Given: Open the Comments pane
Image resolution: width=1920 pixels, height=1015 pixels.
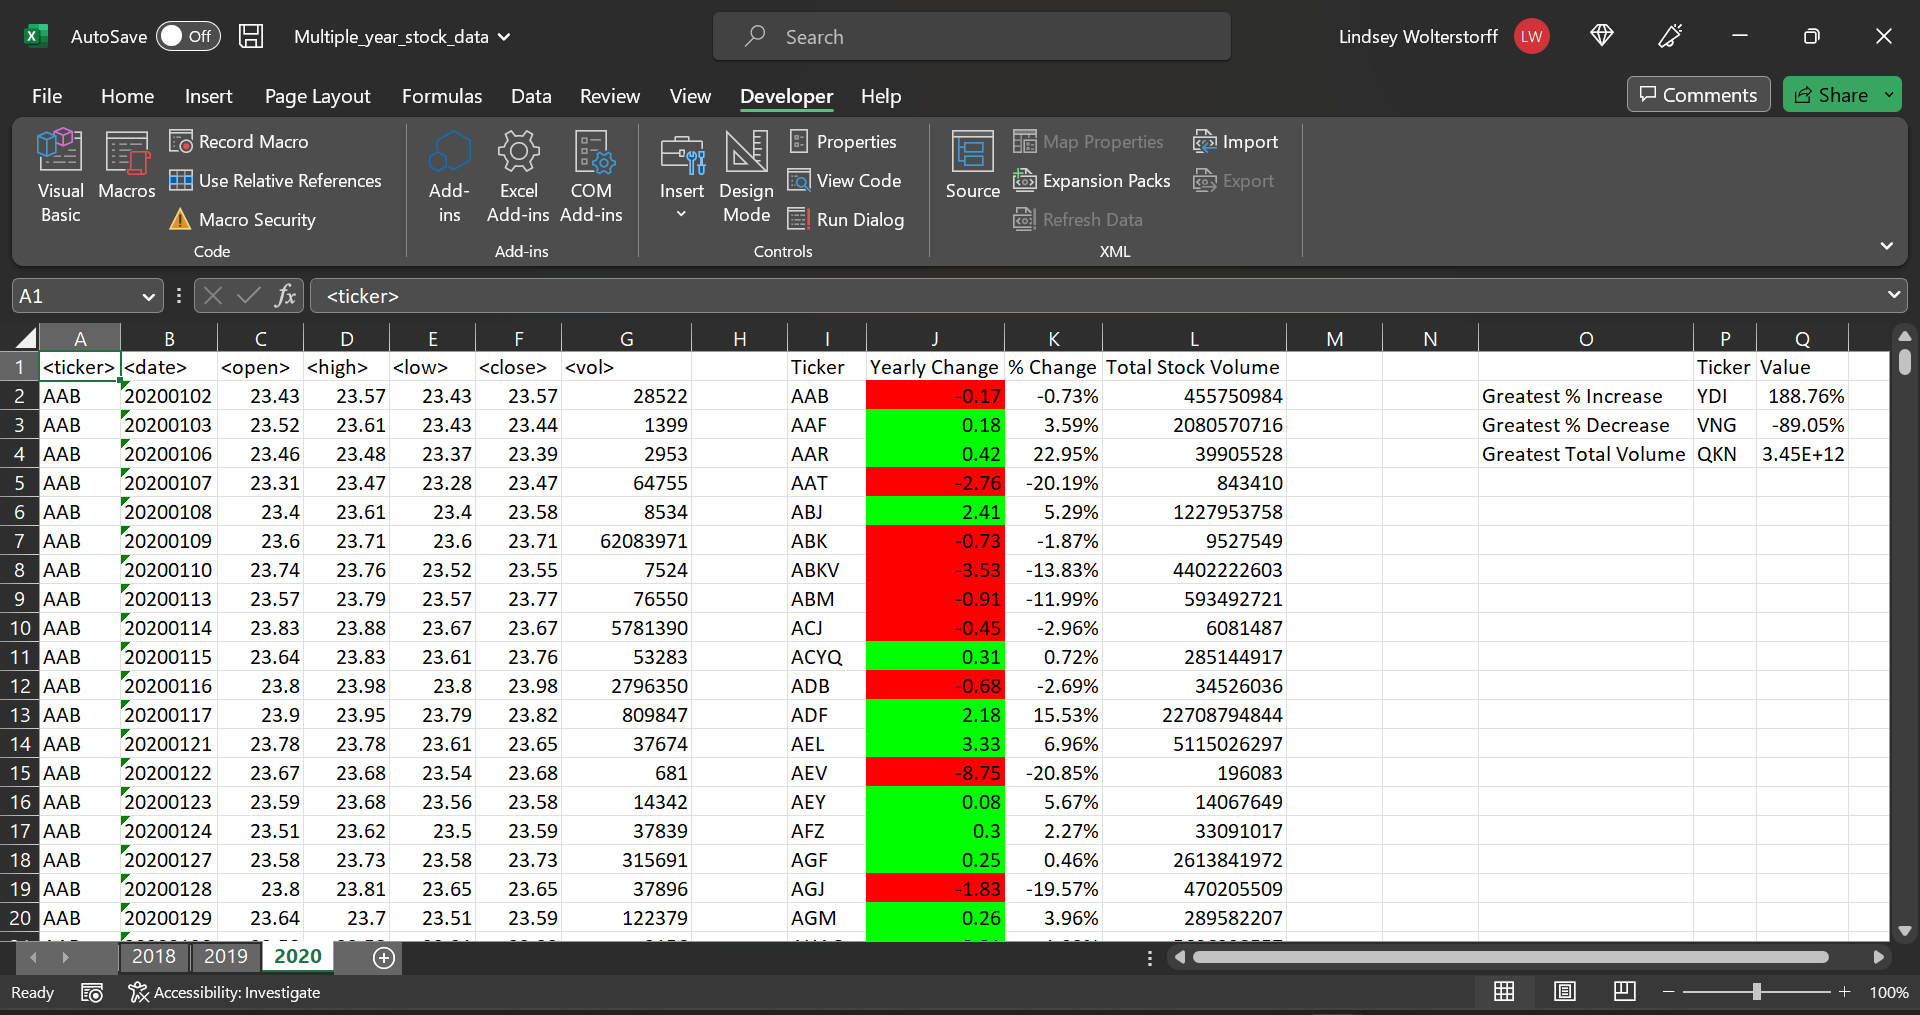Looking at the screenshot, I should [1698, 95].
